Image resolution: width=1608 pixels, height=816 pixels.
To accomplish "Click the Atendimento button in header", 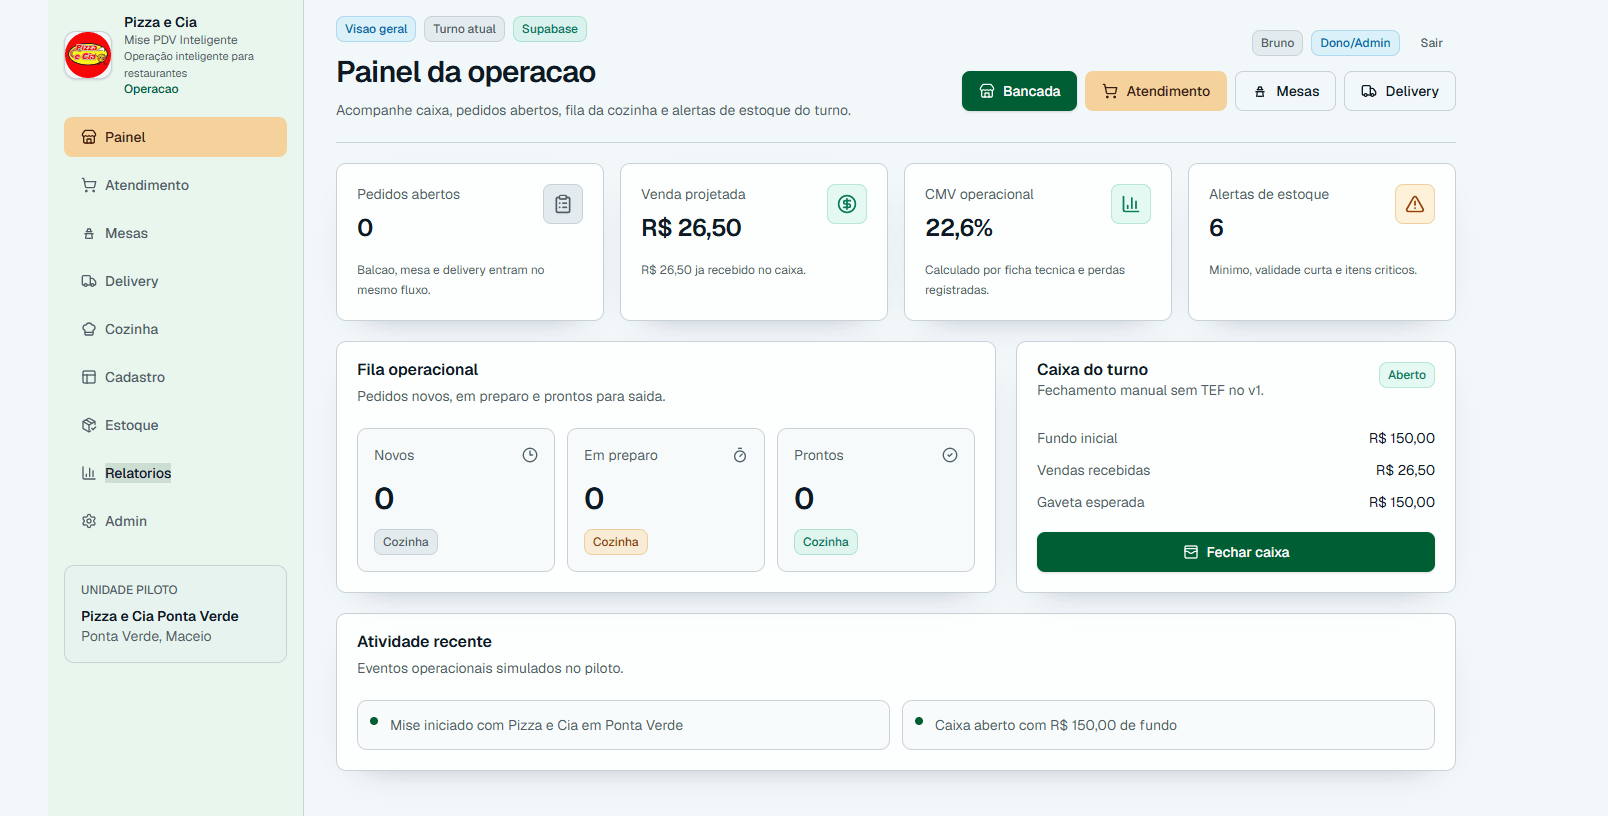I will point(1156,91).
